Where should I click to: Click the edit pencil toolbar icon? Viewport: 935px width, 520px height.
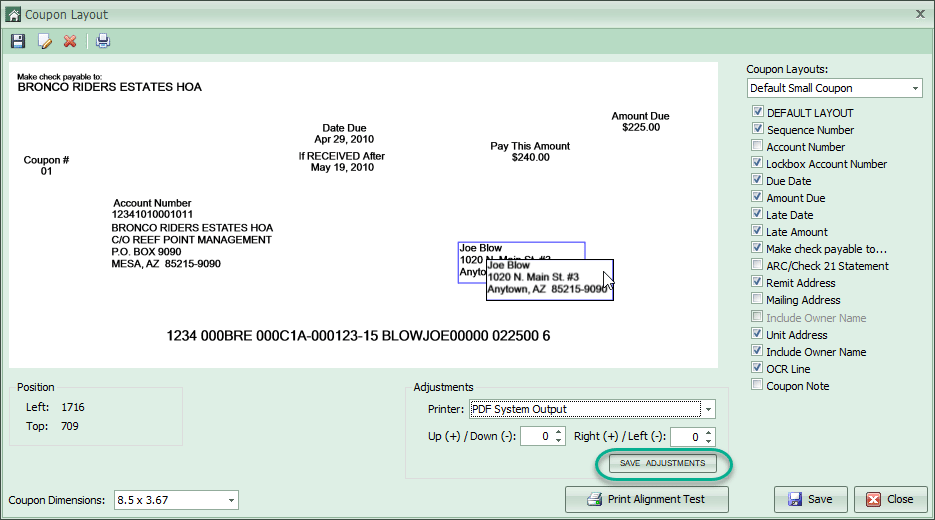pos(45,41)
